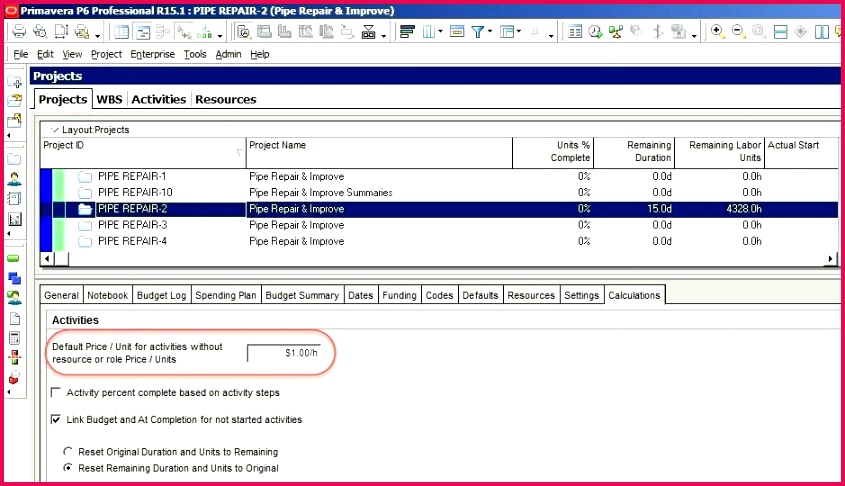The height and width of the screenshot is (486, 845).
Task: Click the Schedule (F9) clock icon
Action: tap(595, 32)
